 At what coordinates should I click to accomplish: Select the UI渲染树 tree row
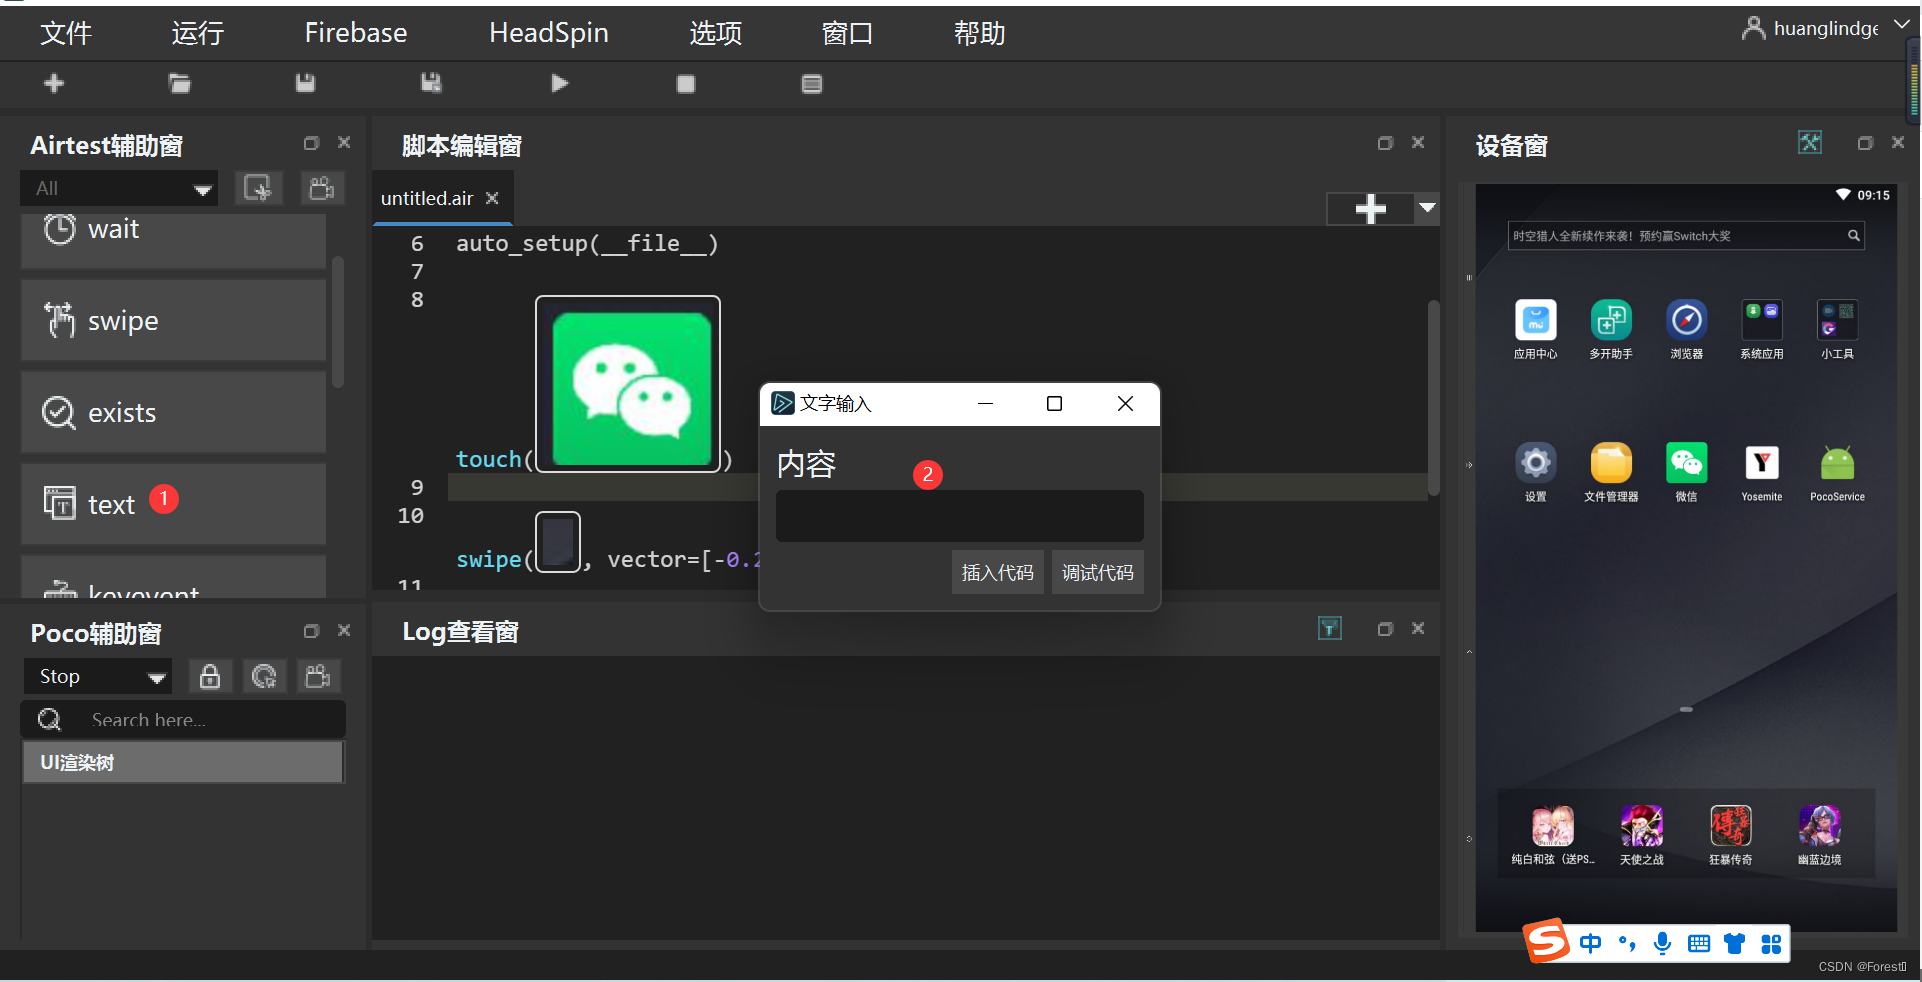(x=184, y=762)
